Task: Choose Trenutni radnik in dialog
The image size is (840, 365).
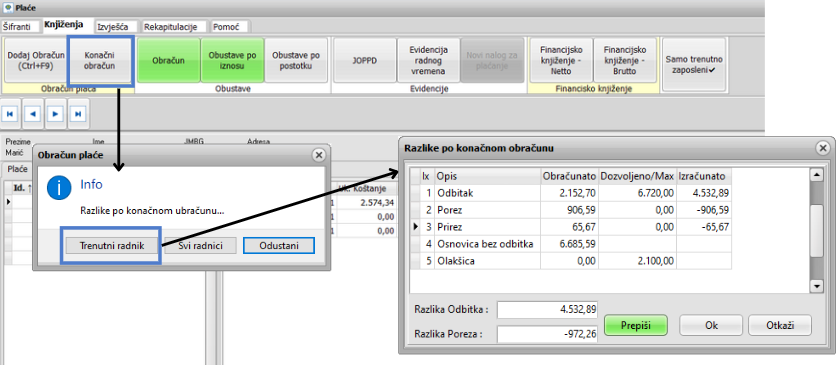Action: pyautogui.click(x=111, y=245)
